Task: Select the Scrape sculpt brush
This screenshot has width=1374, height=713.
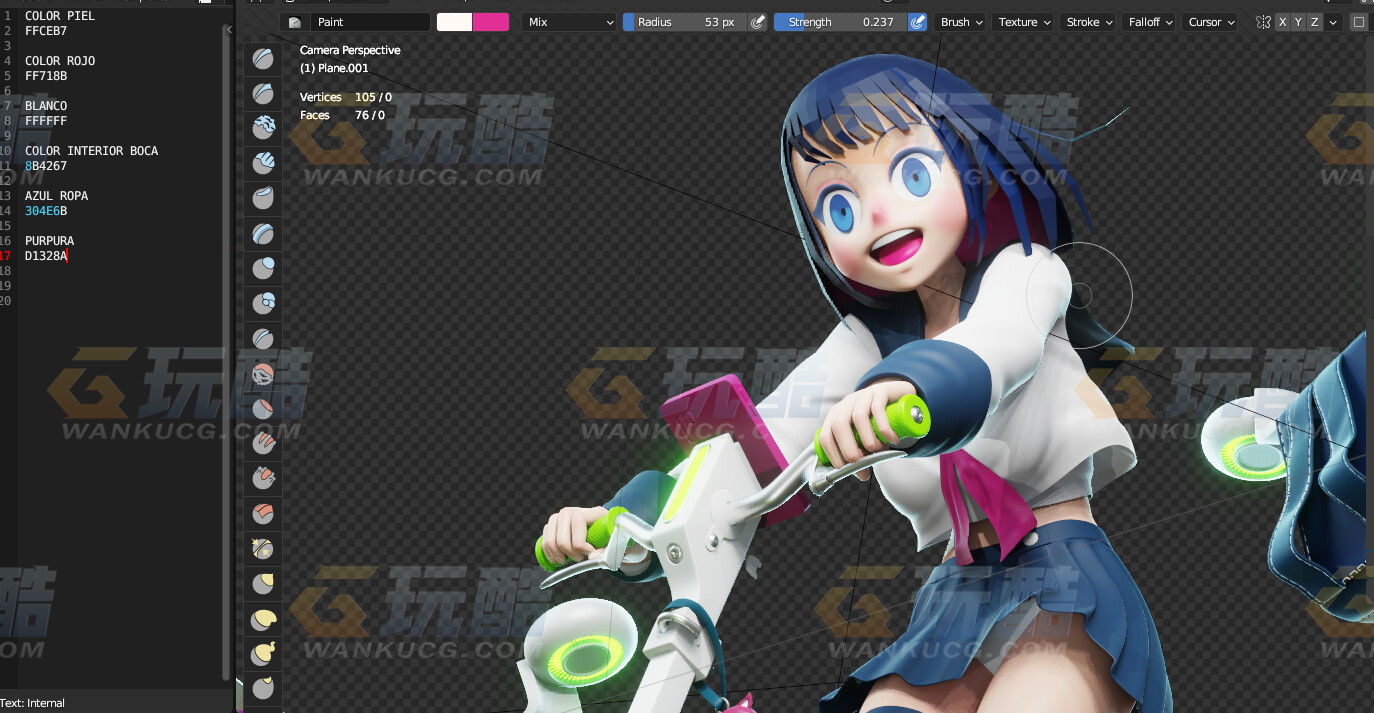Action: [x=263, y=478]
